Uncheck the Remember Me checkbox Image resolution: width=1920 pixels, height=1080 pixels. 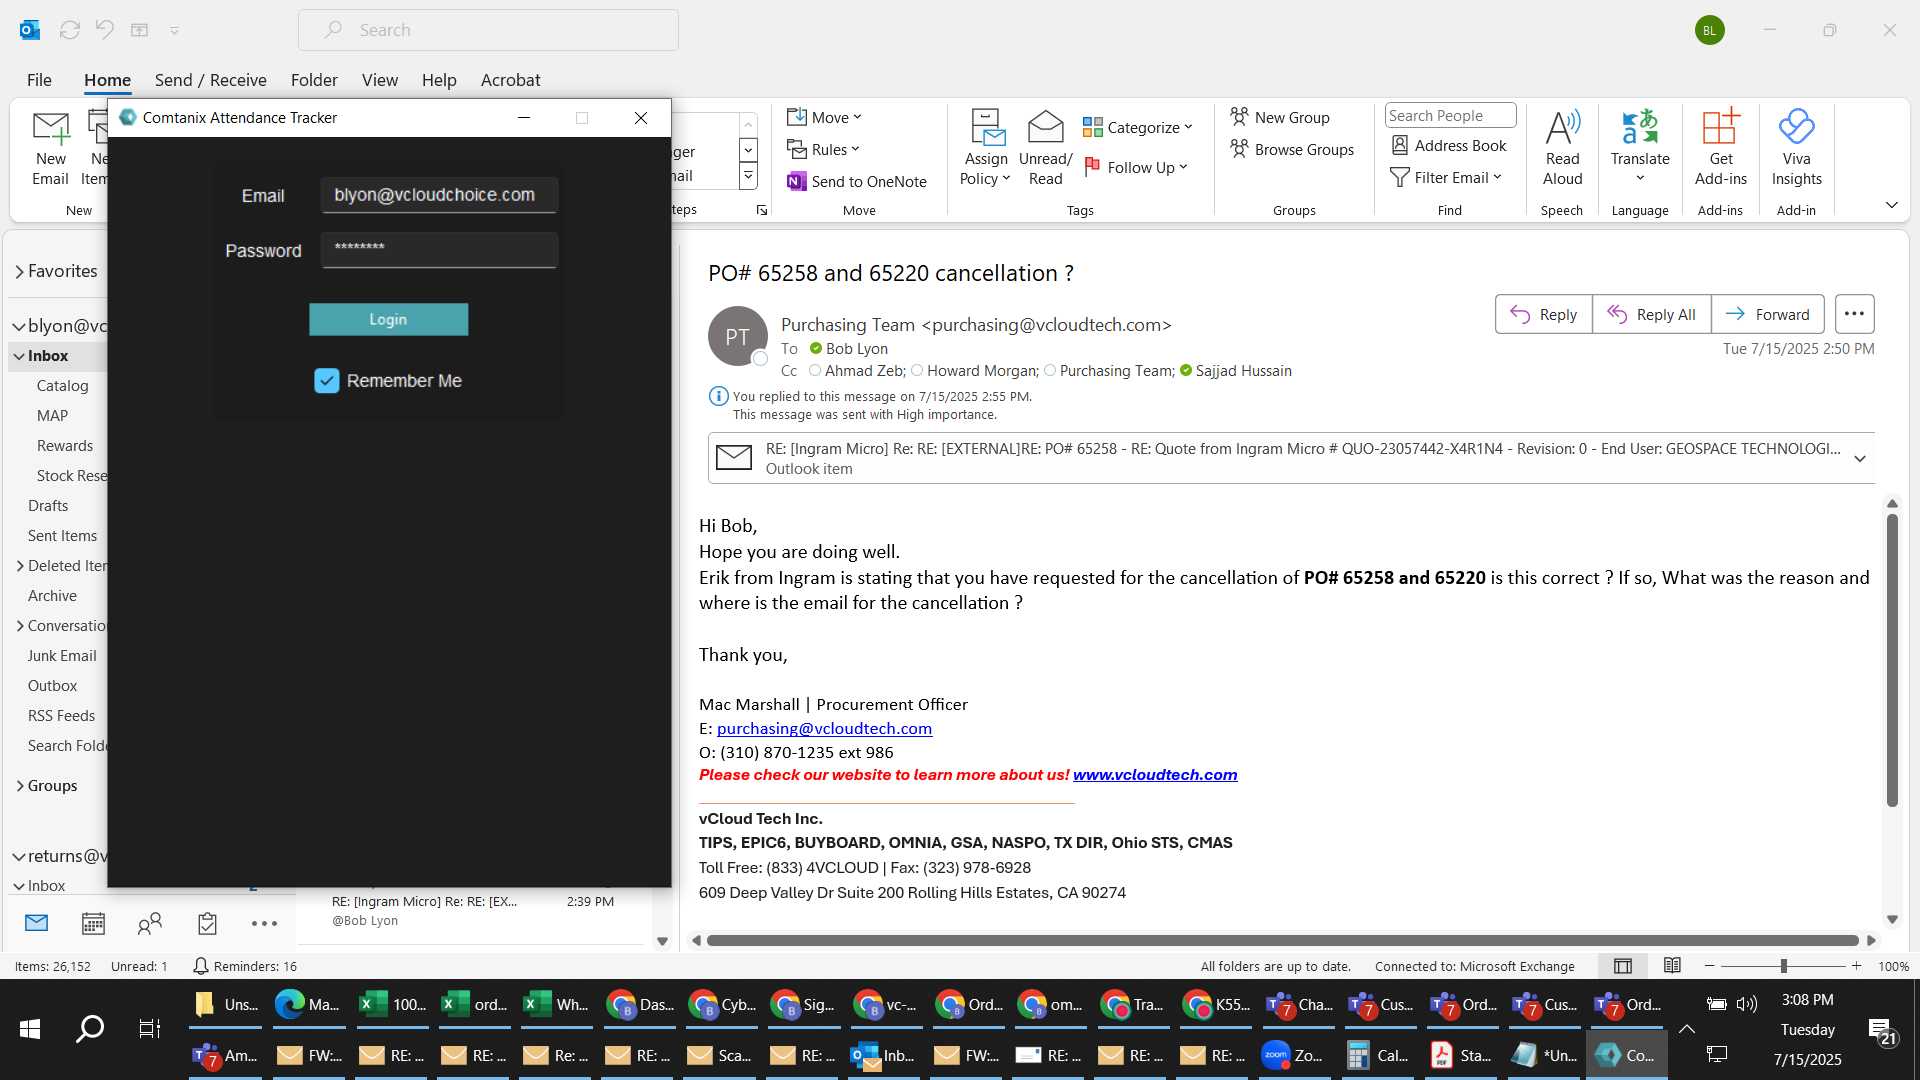327,381
